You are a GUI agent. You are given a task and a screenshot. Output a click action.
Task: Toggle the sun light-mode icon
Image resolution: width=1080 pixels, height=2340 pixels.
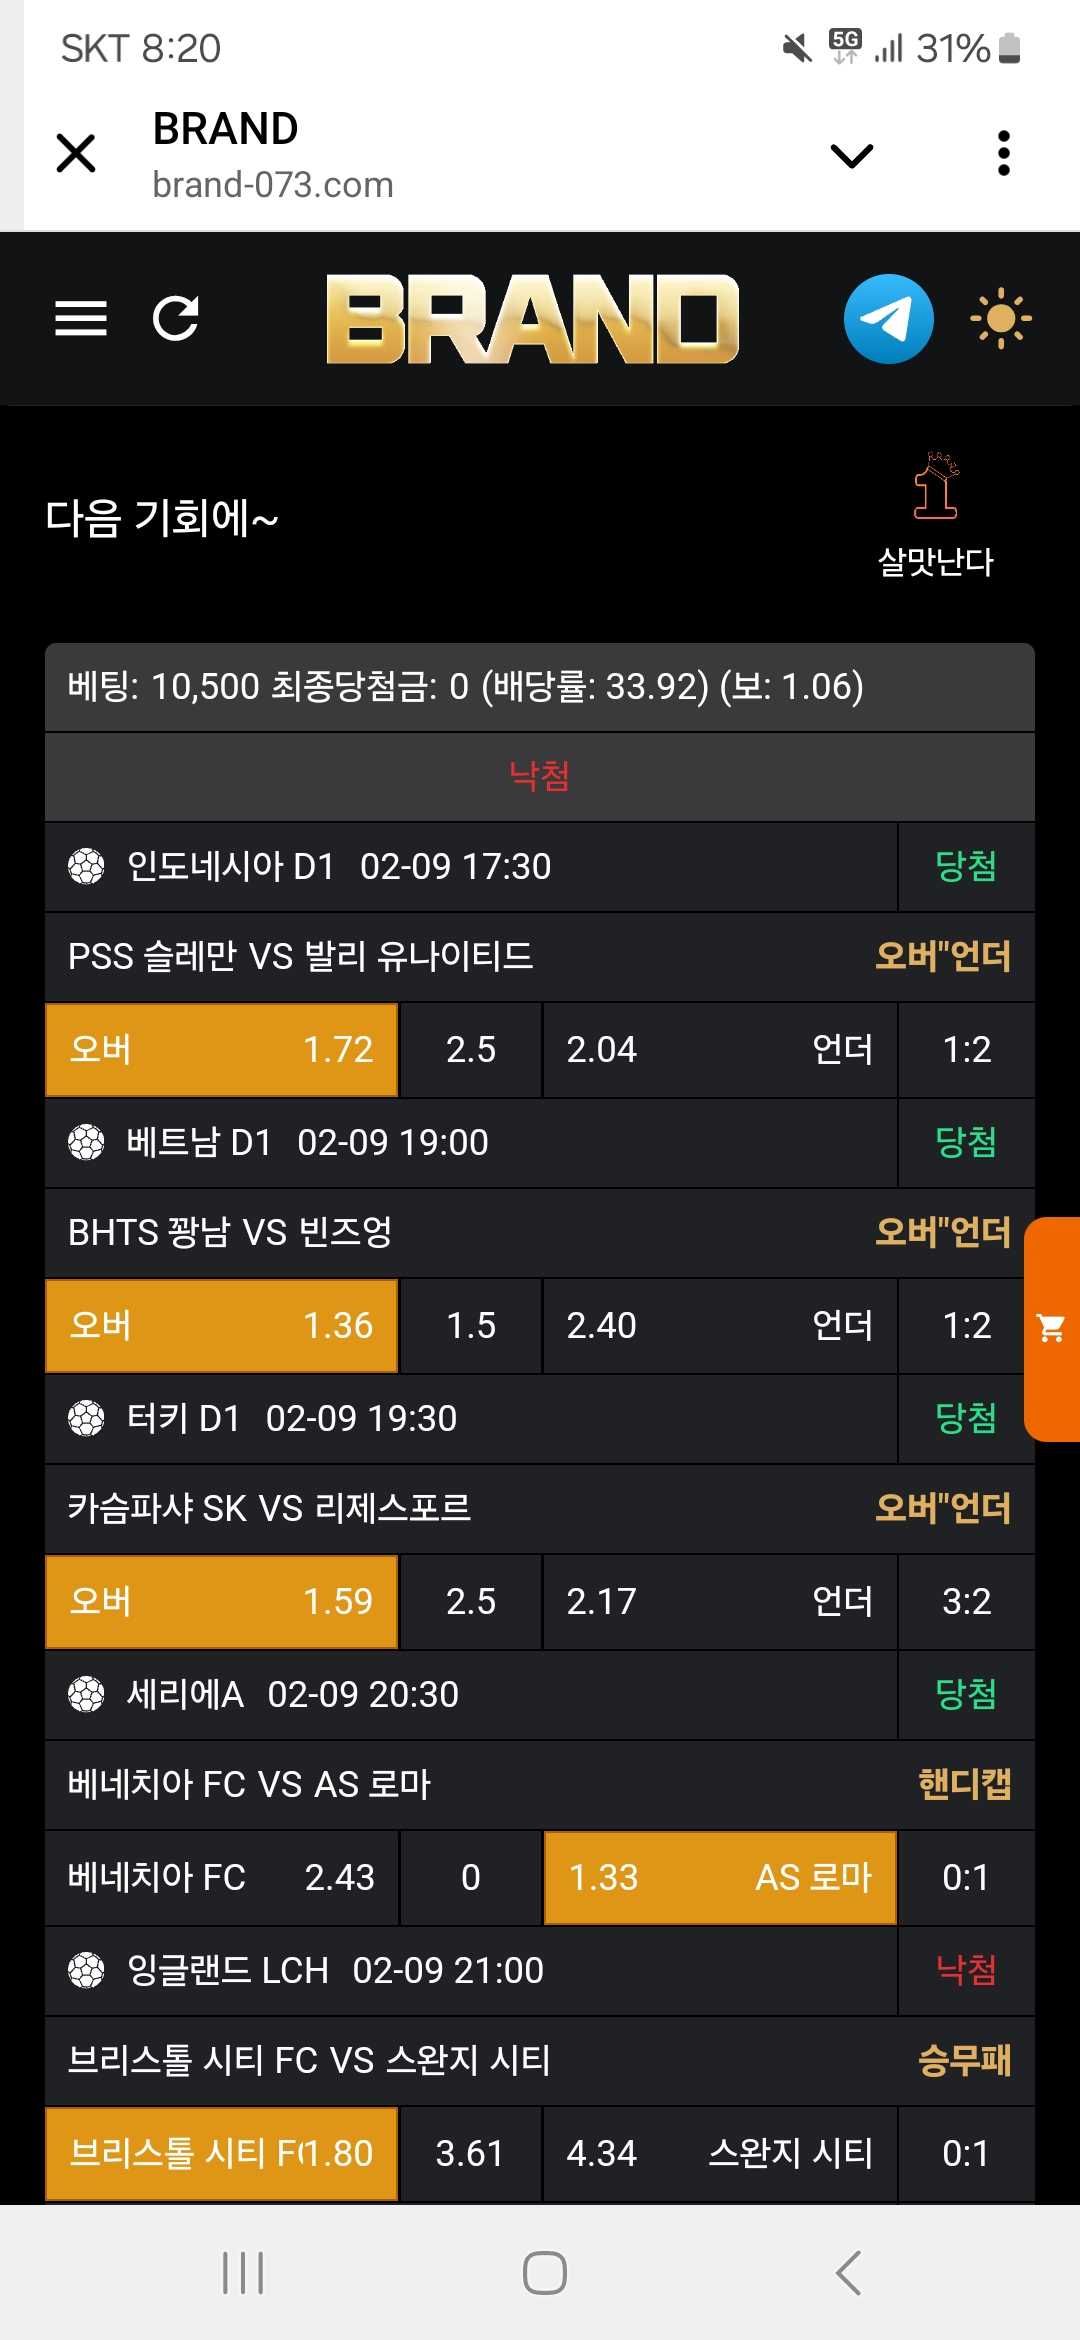[1000, 319]
